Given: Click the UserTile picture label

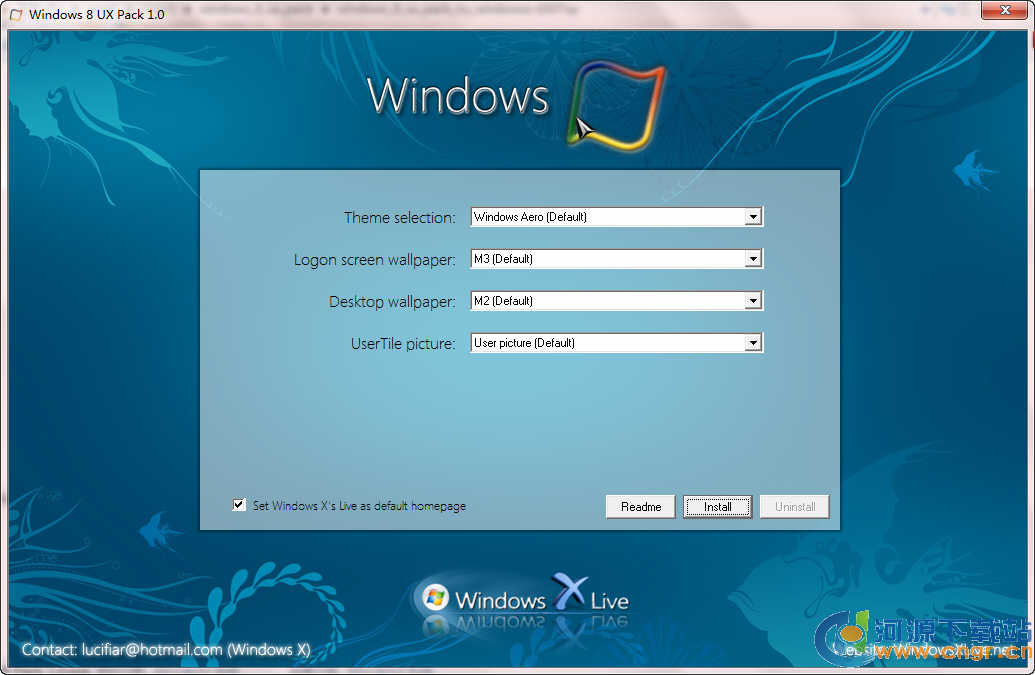Looking at the screenshot, I should coord(403,343).
